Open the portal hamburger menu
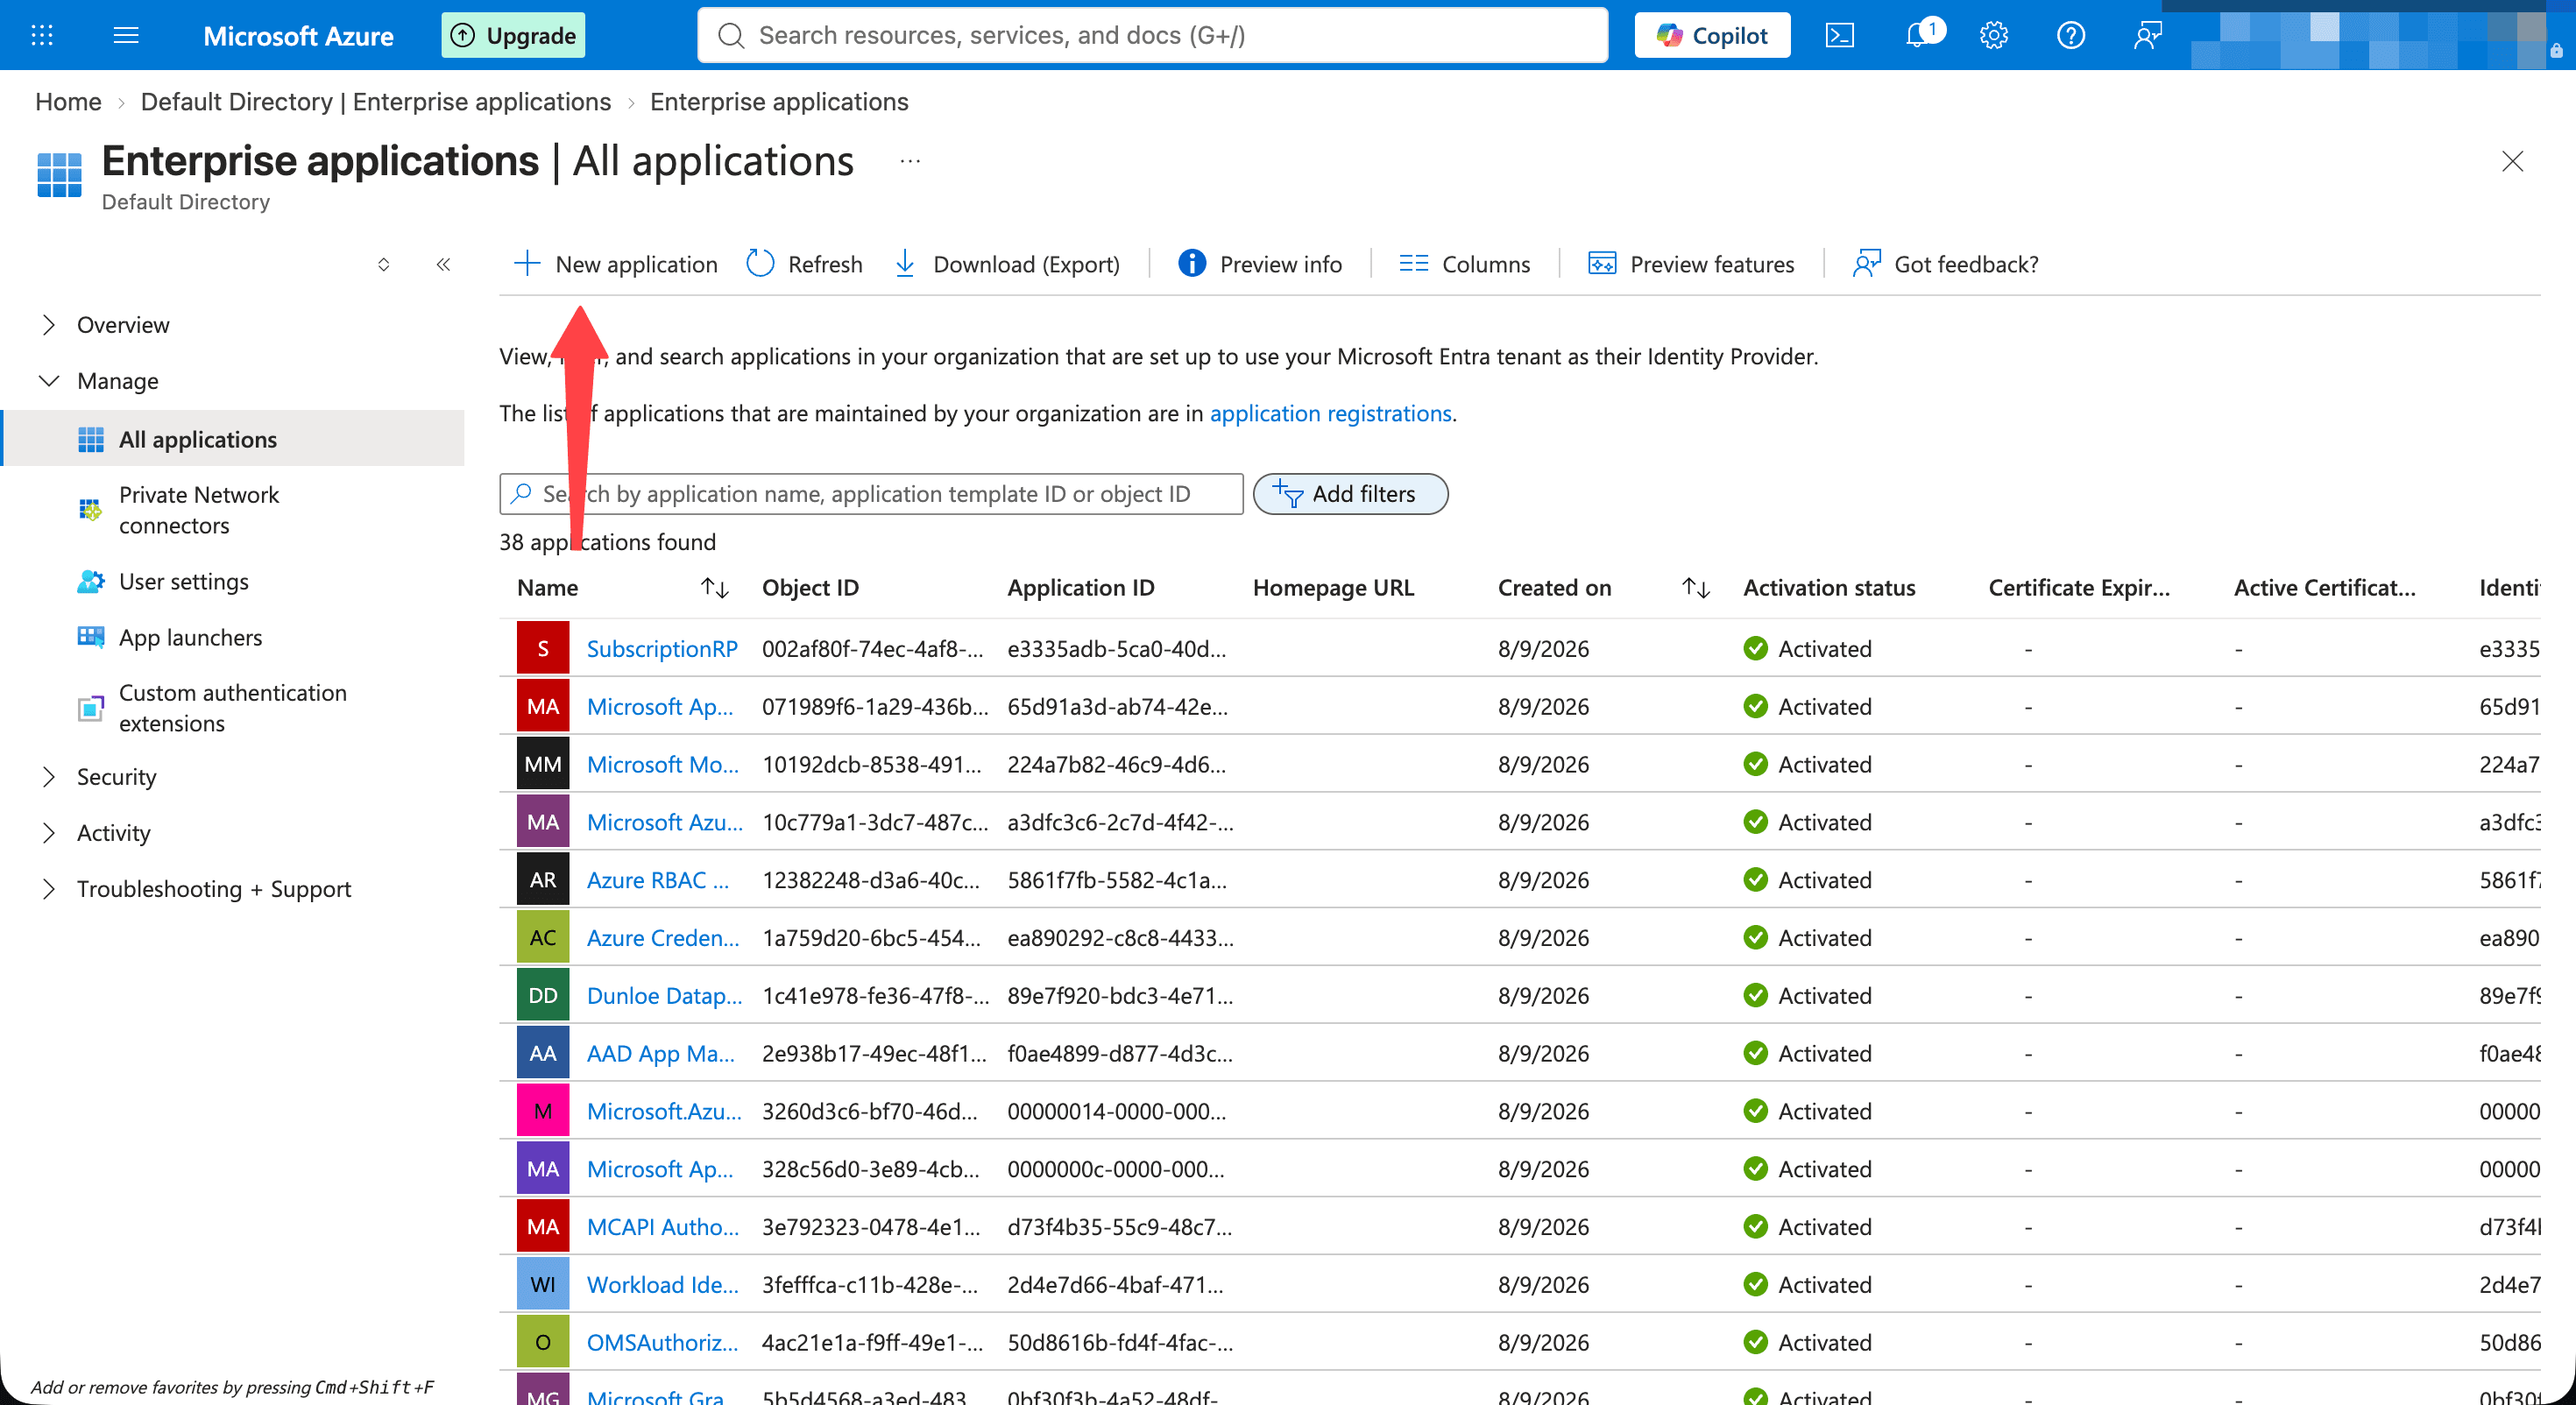The image size is (2576, 1405). coord(126,35)
